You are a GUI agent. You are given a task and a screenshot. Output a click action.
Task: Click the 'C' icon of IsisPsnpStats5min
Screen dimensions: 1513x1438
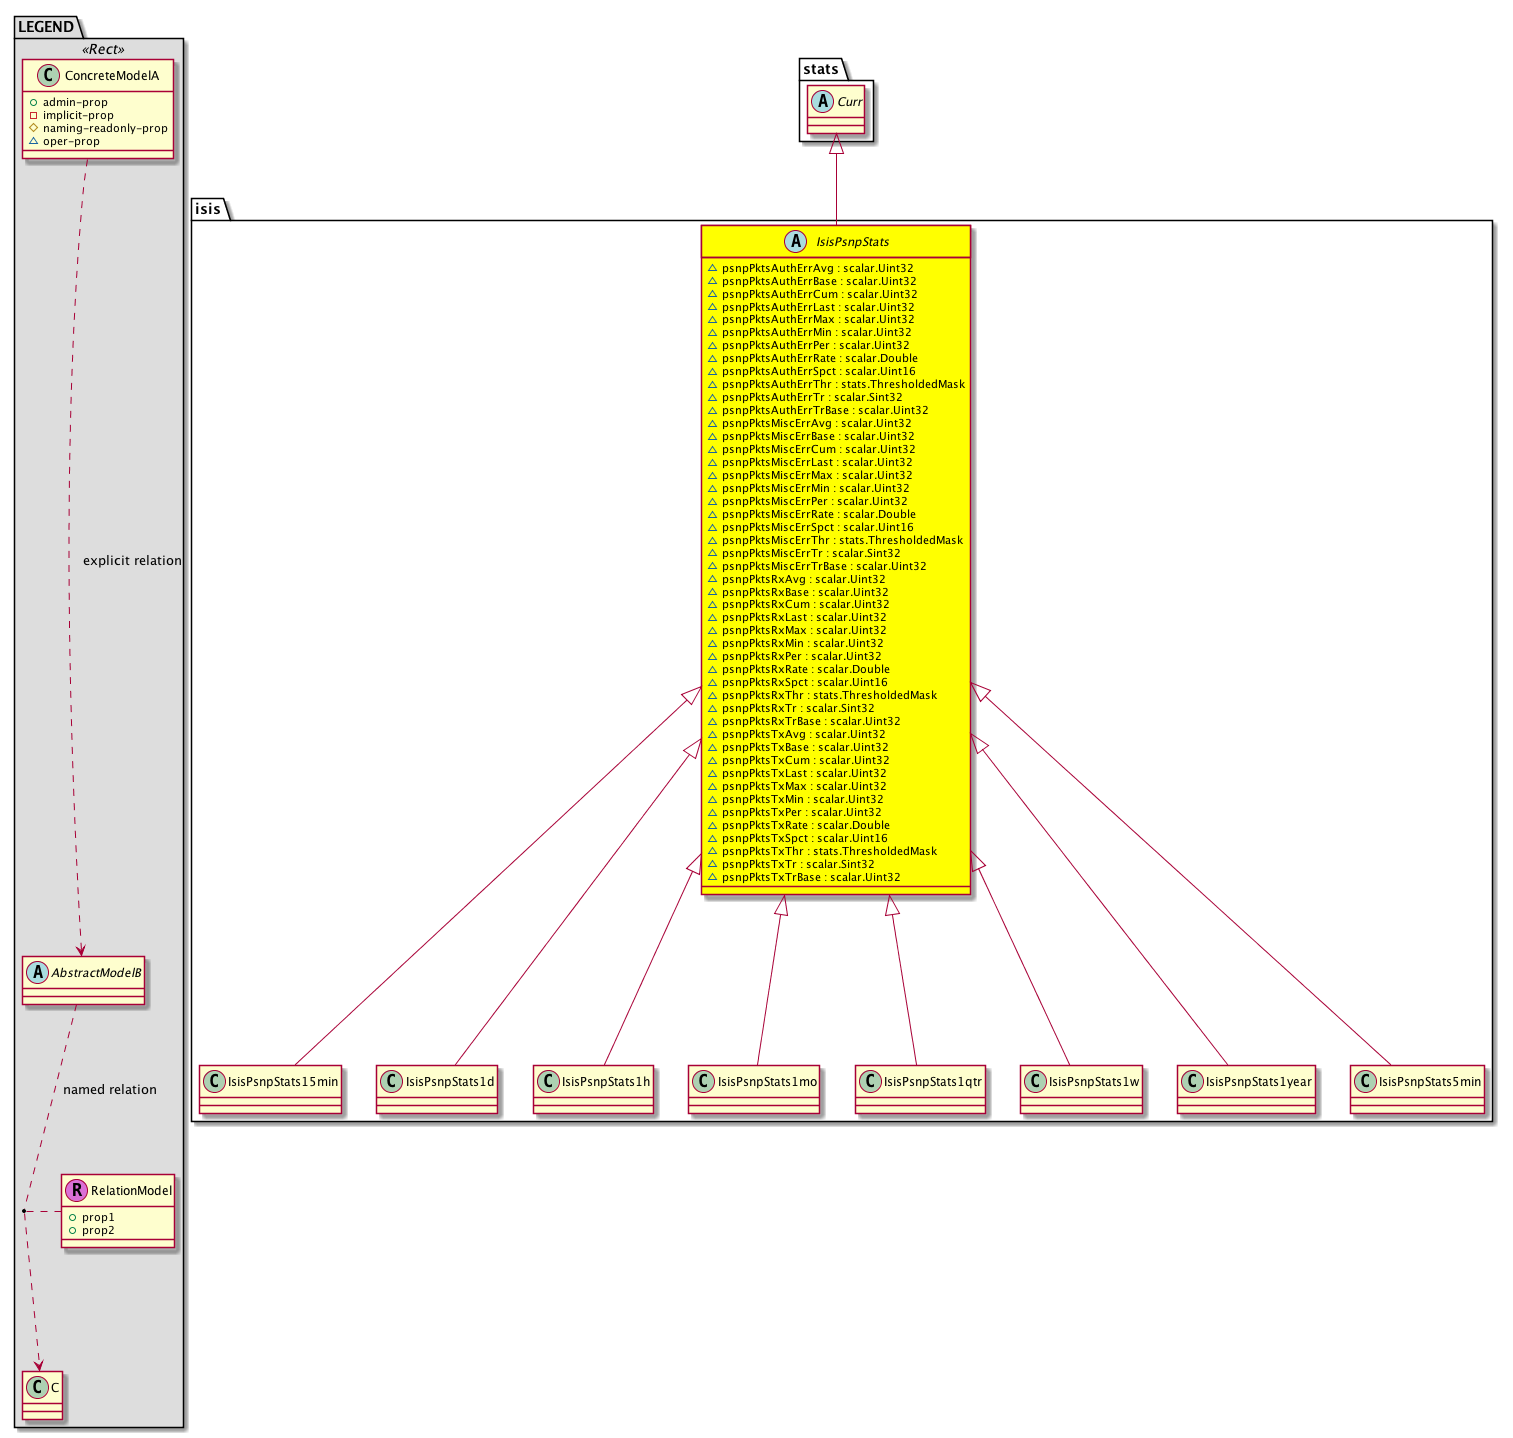[x=1364, y=1081]
